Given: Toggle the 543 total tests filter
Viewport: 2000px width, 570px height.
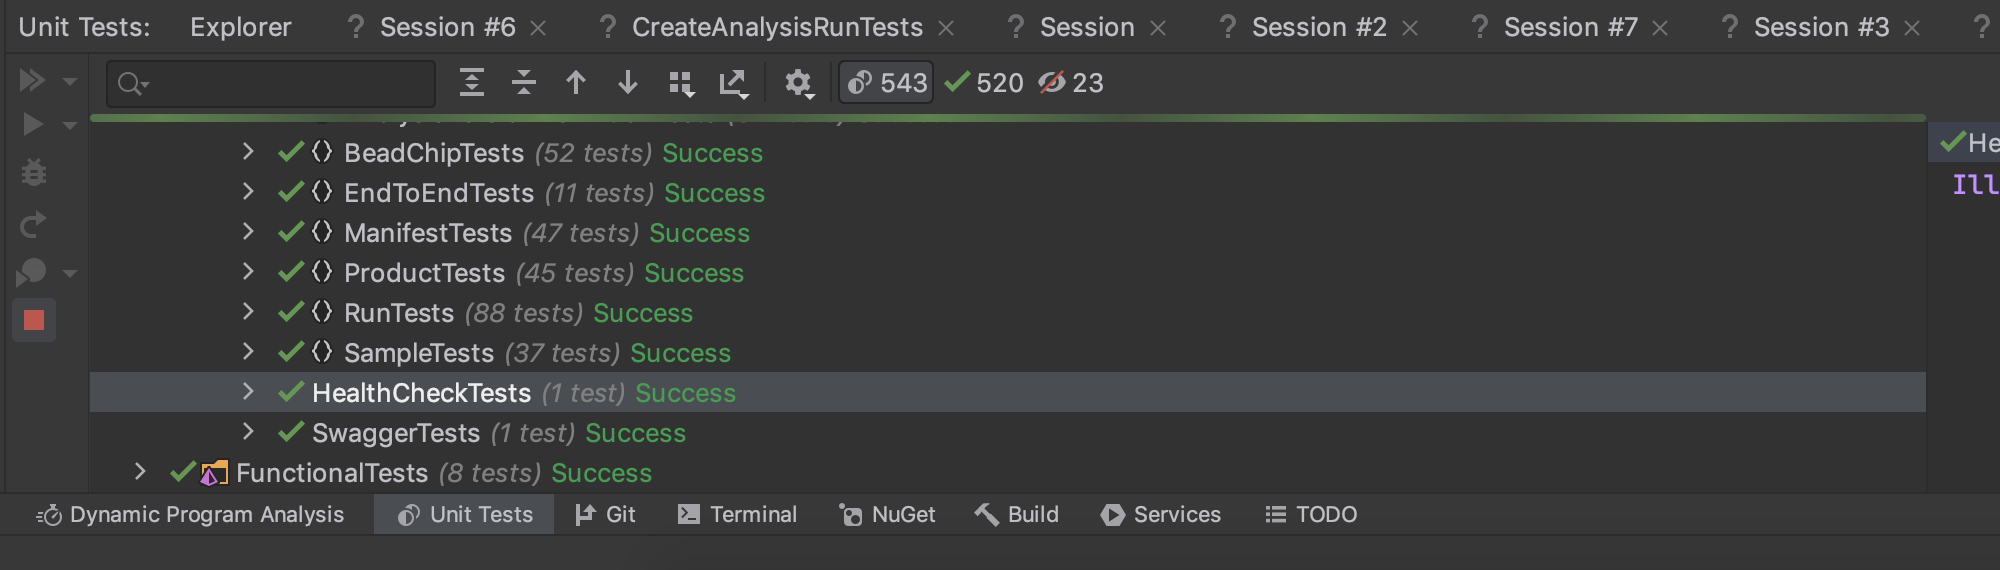Looking at the screenshot, I should [887, 83].
